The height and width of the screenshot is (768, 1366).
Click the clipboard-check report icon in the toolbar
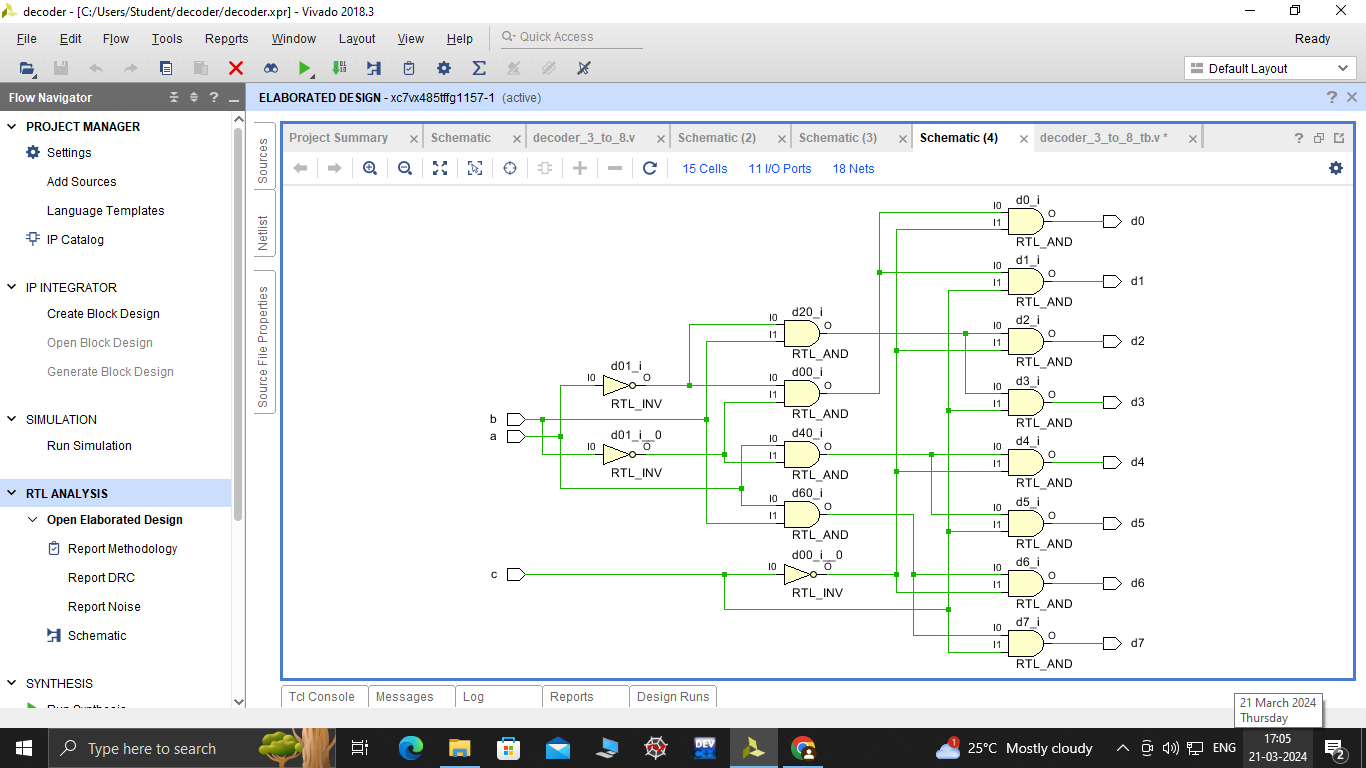(x=409, y=68)
